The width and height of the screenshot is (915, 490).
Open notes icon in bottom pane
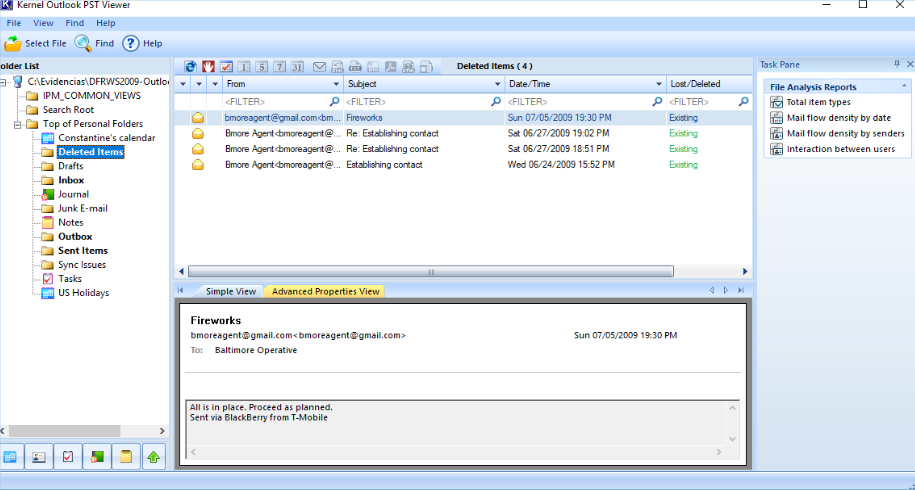[126, 457]
